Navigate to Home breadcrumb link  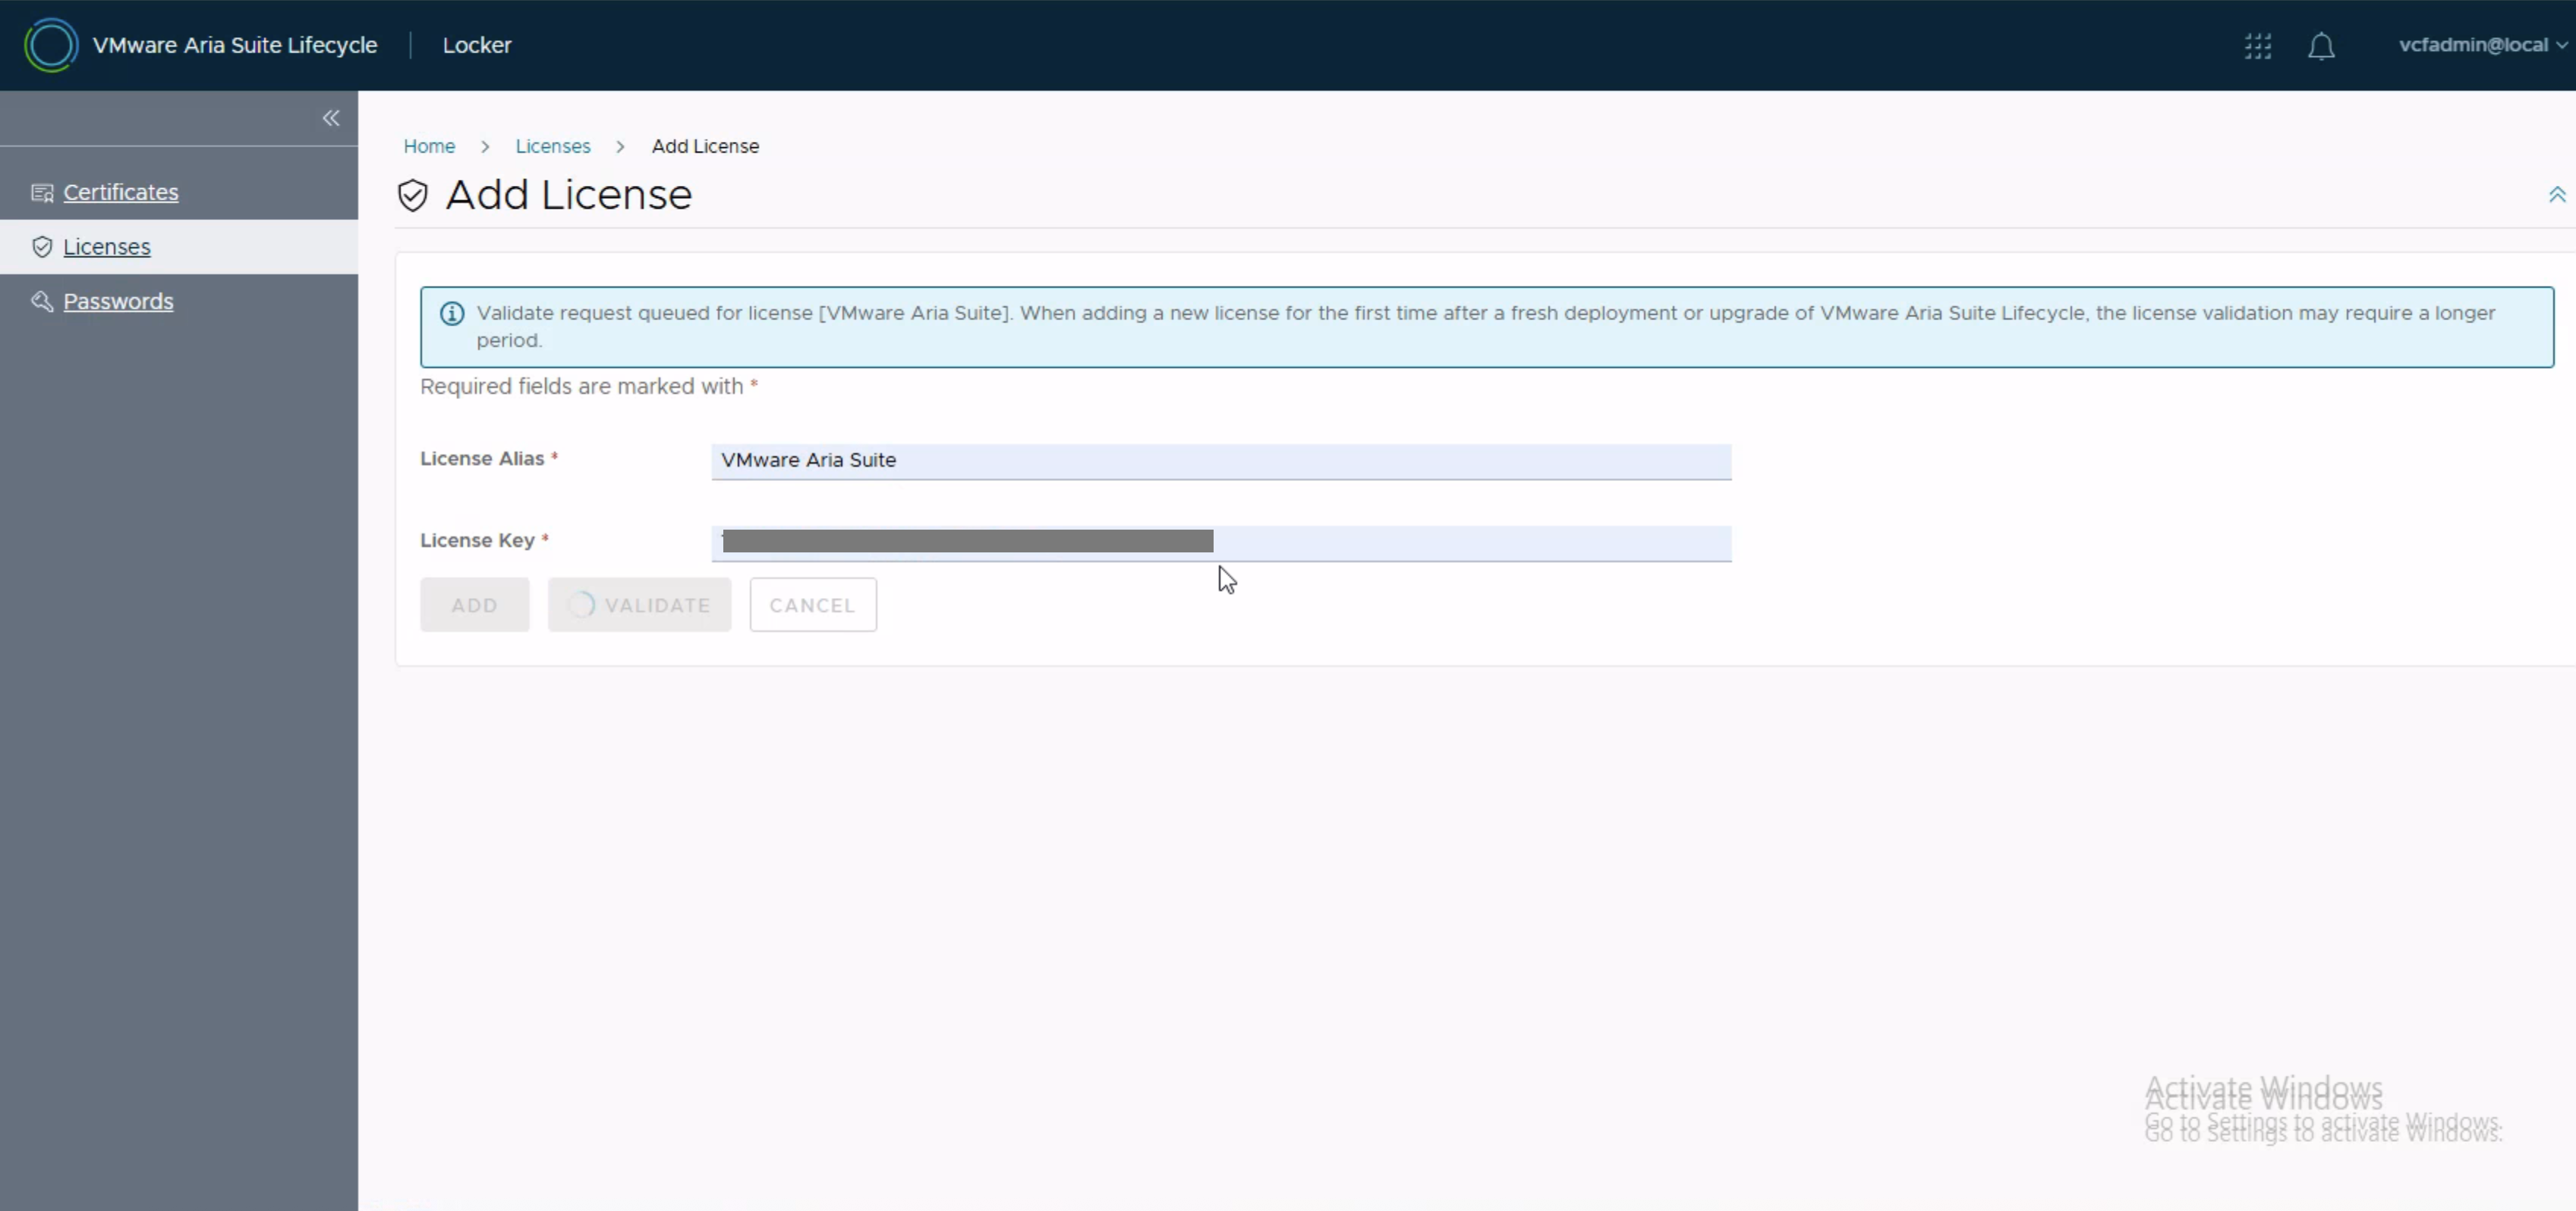(x=429, y=146)
